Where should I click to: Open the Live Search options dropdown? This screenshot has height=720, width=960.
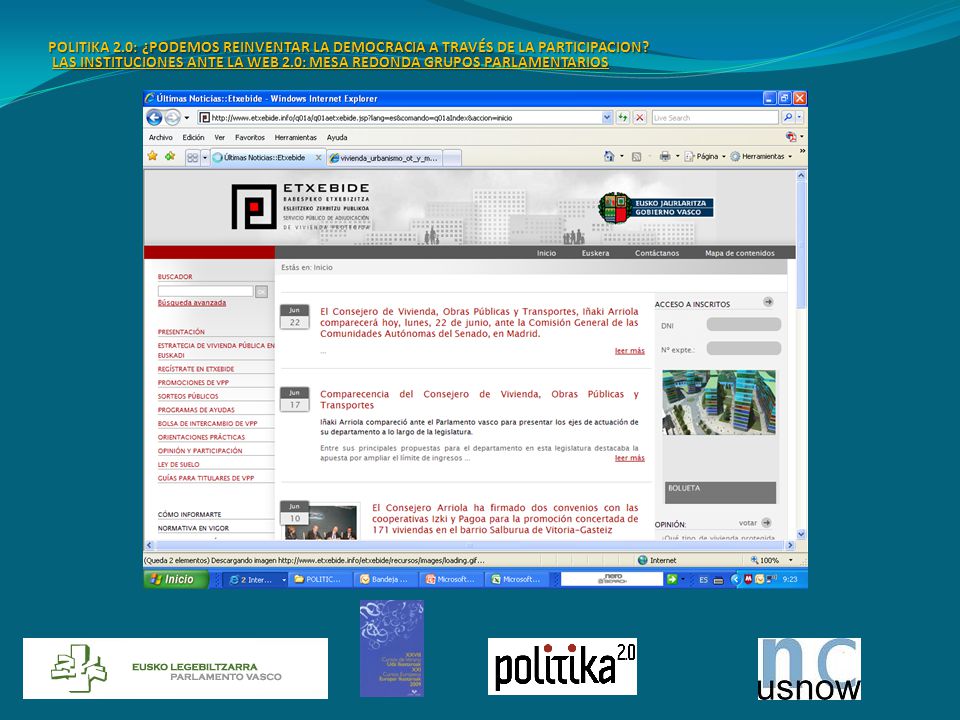pos(800,118)
